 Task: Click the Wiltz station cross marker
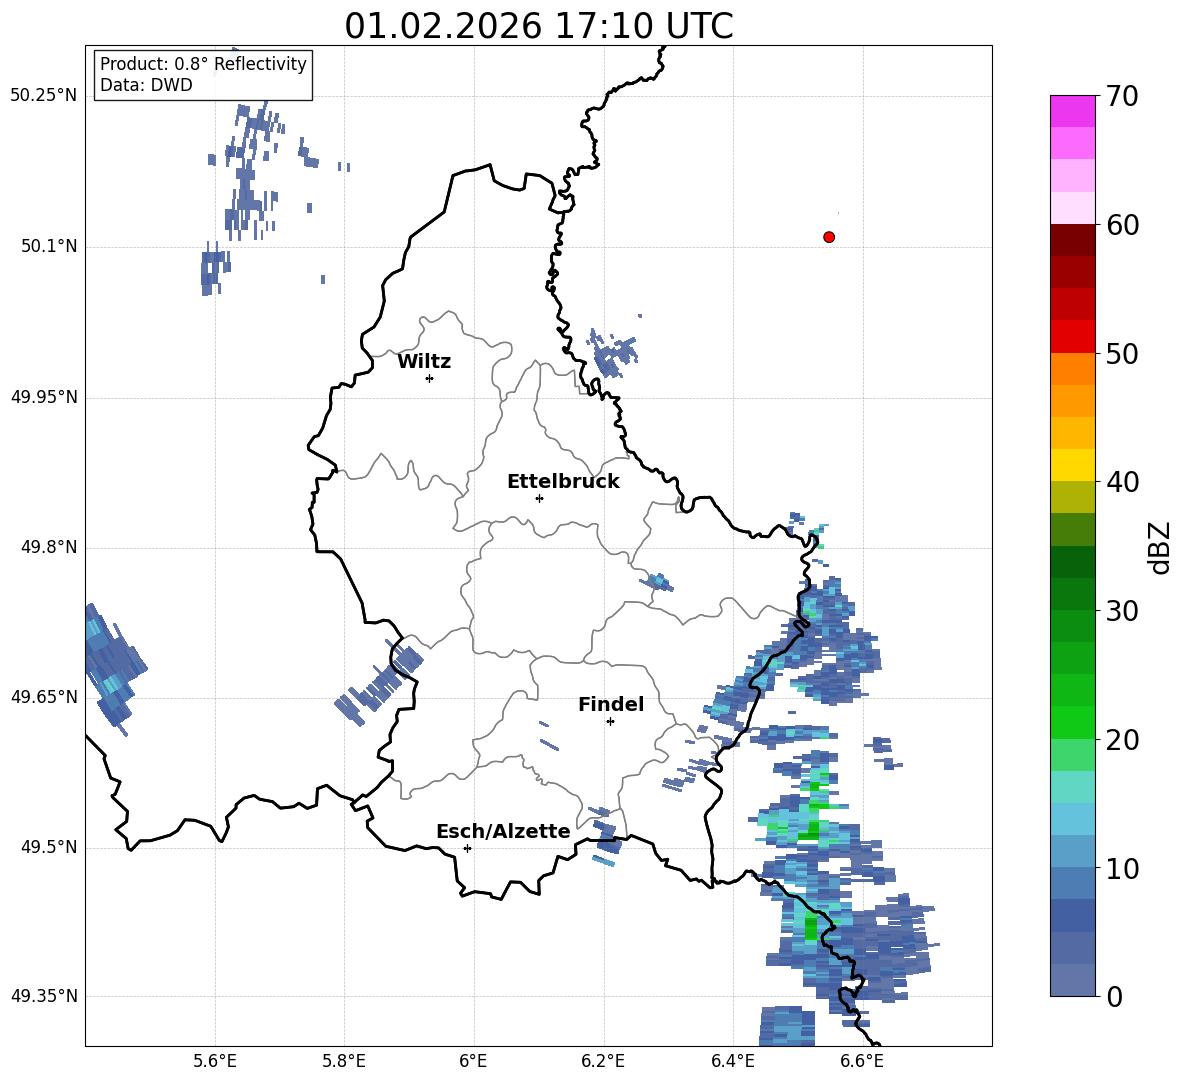(430, 379)
